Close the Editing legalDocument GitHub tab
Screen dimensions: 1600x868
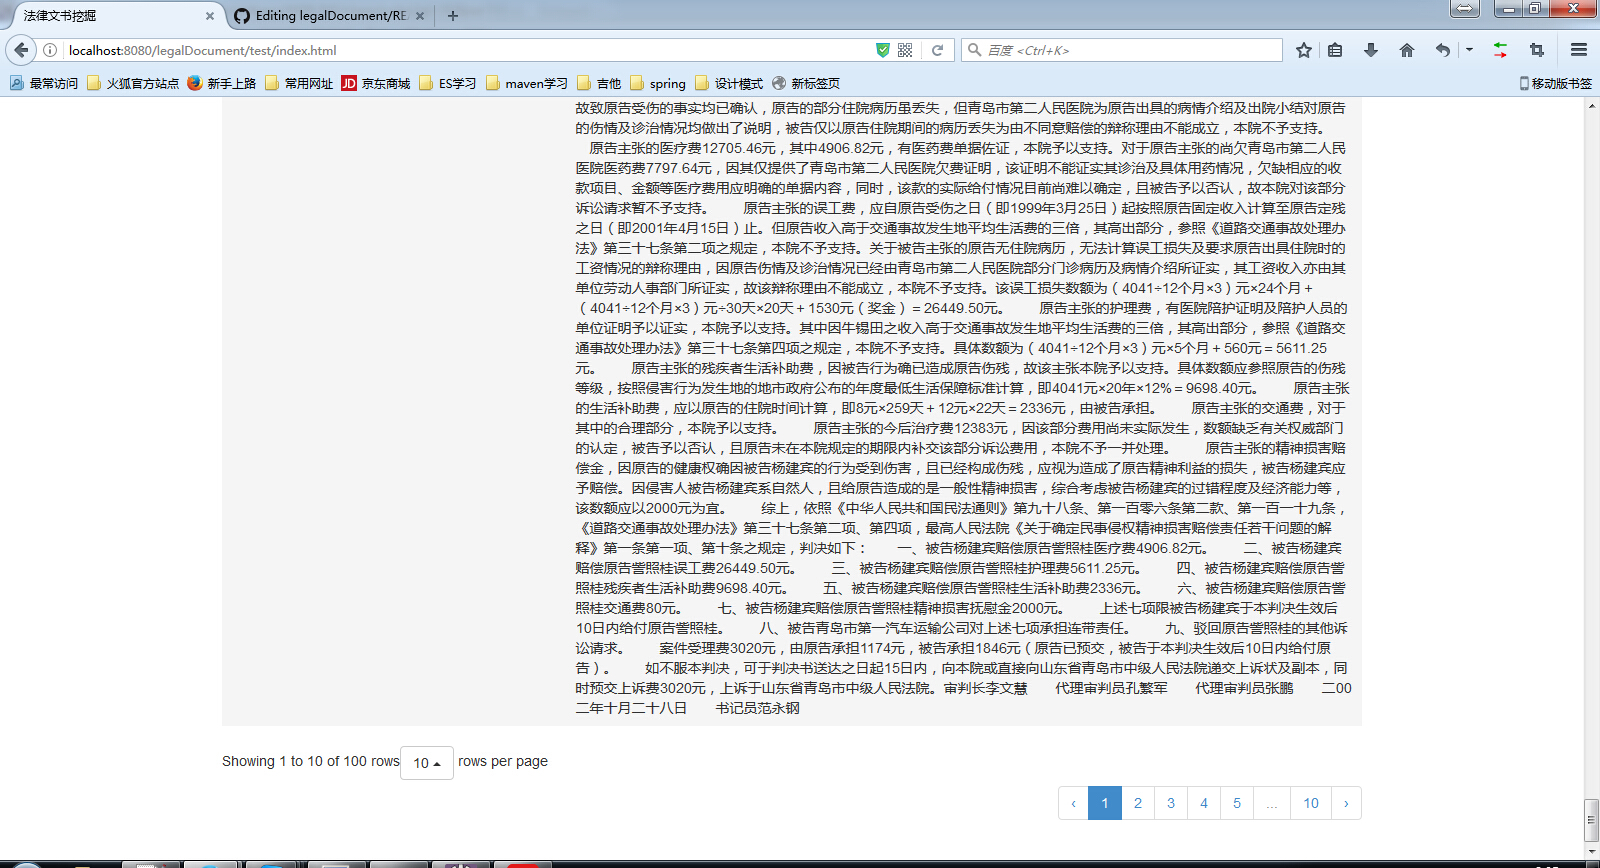click(420, 16)
